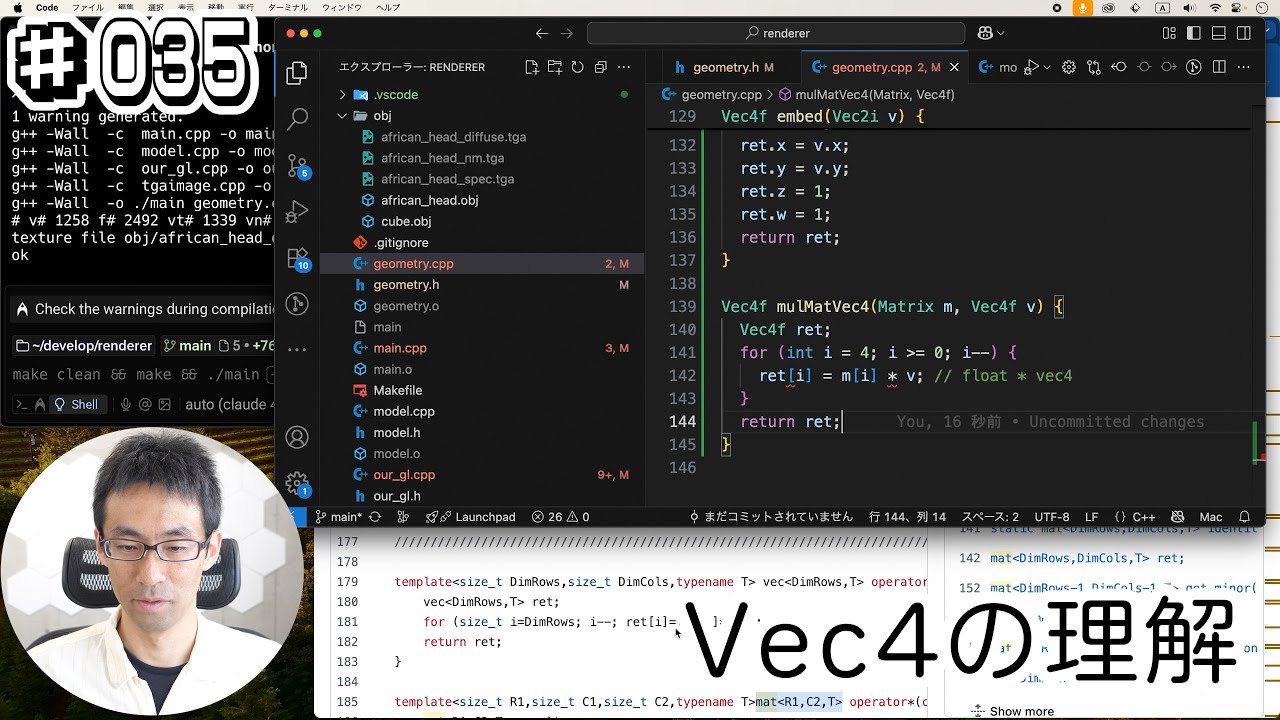Collapse the obj folder
1280x720 pixels.
[x=342, y=116]
